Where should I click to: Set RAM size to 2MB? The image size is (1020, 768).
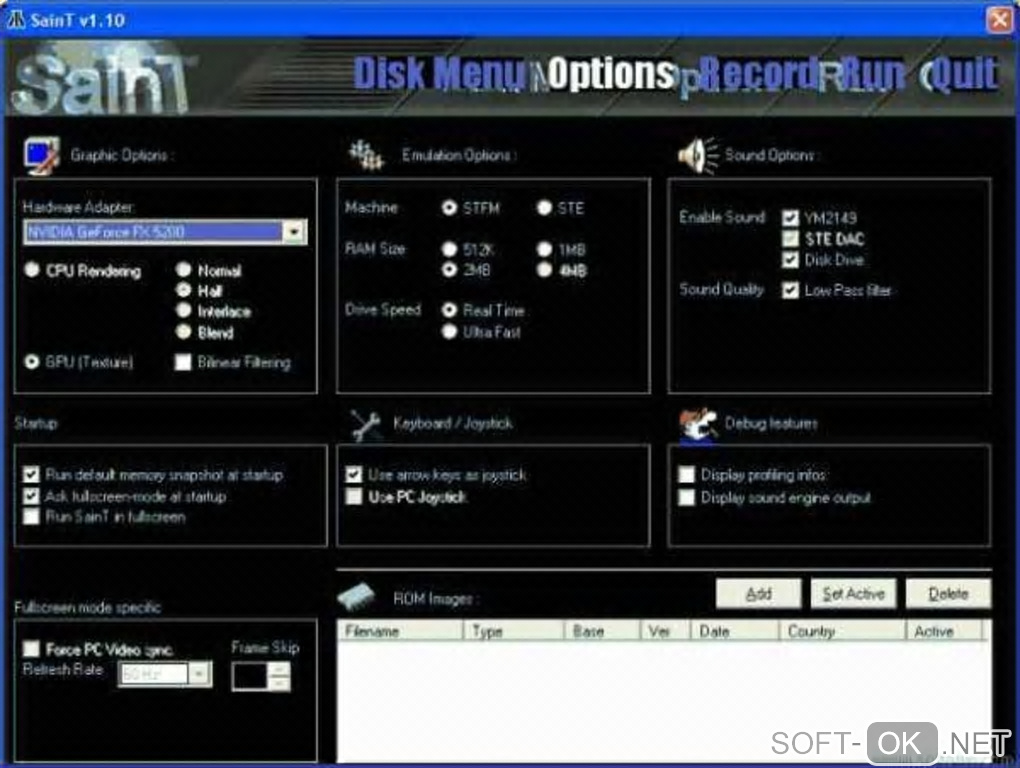coord(449,269)
